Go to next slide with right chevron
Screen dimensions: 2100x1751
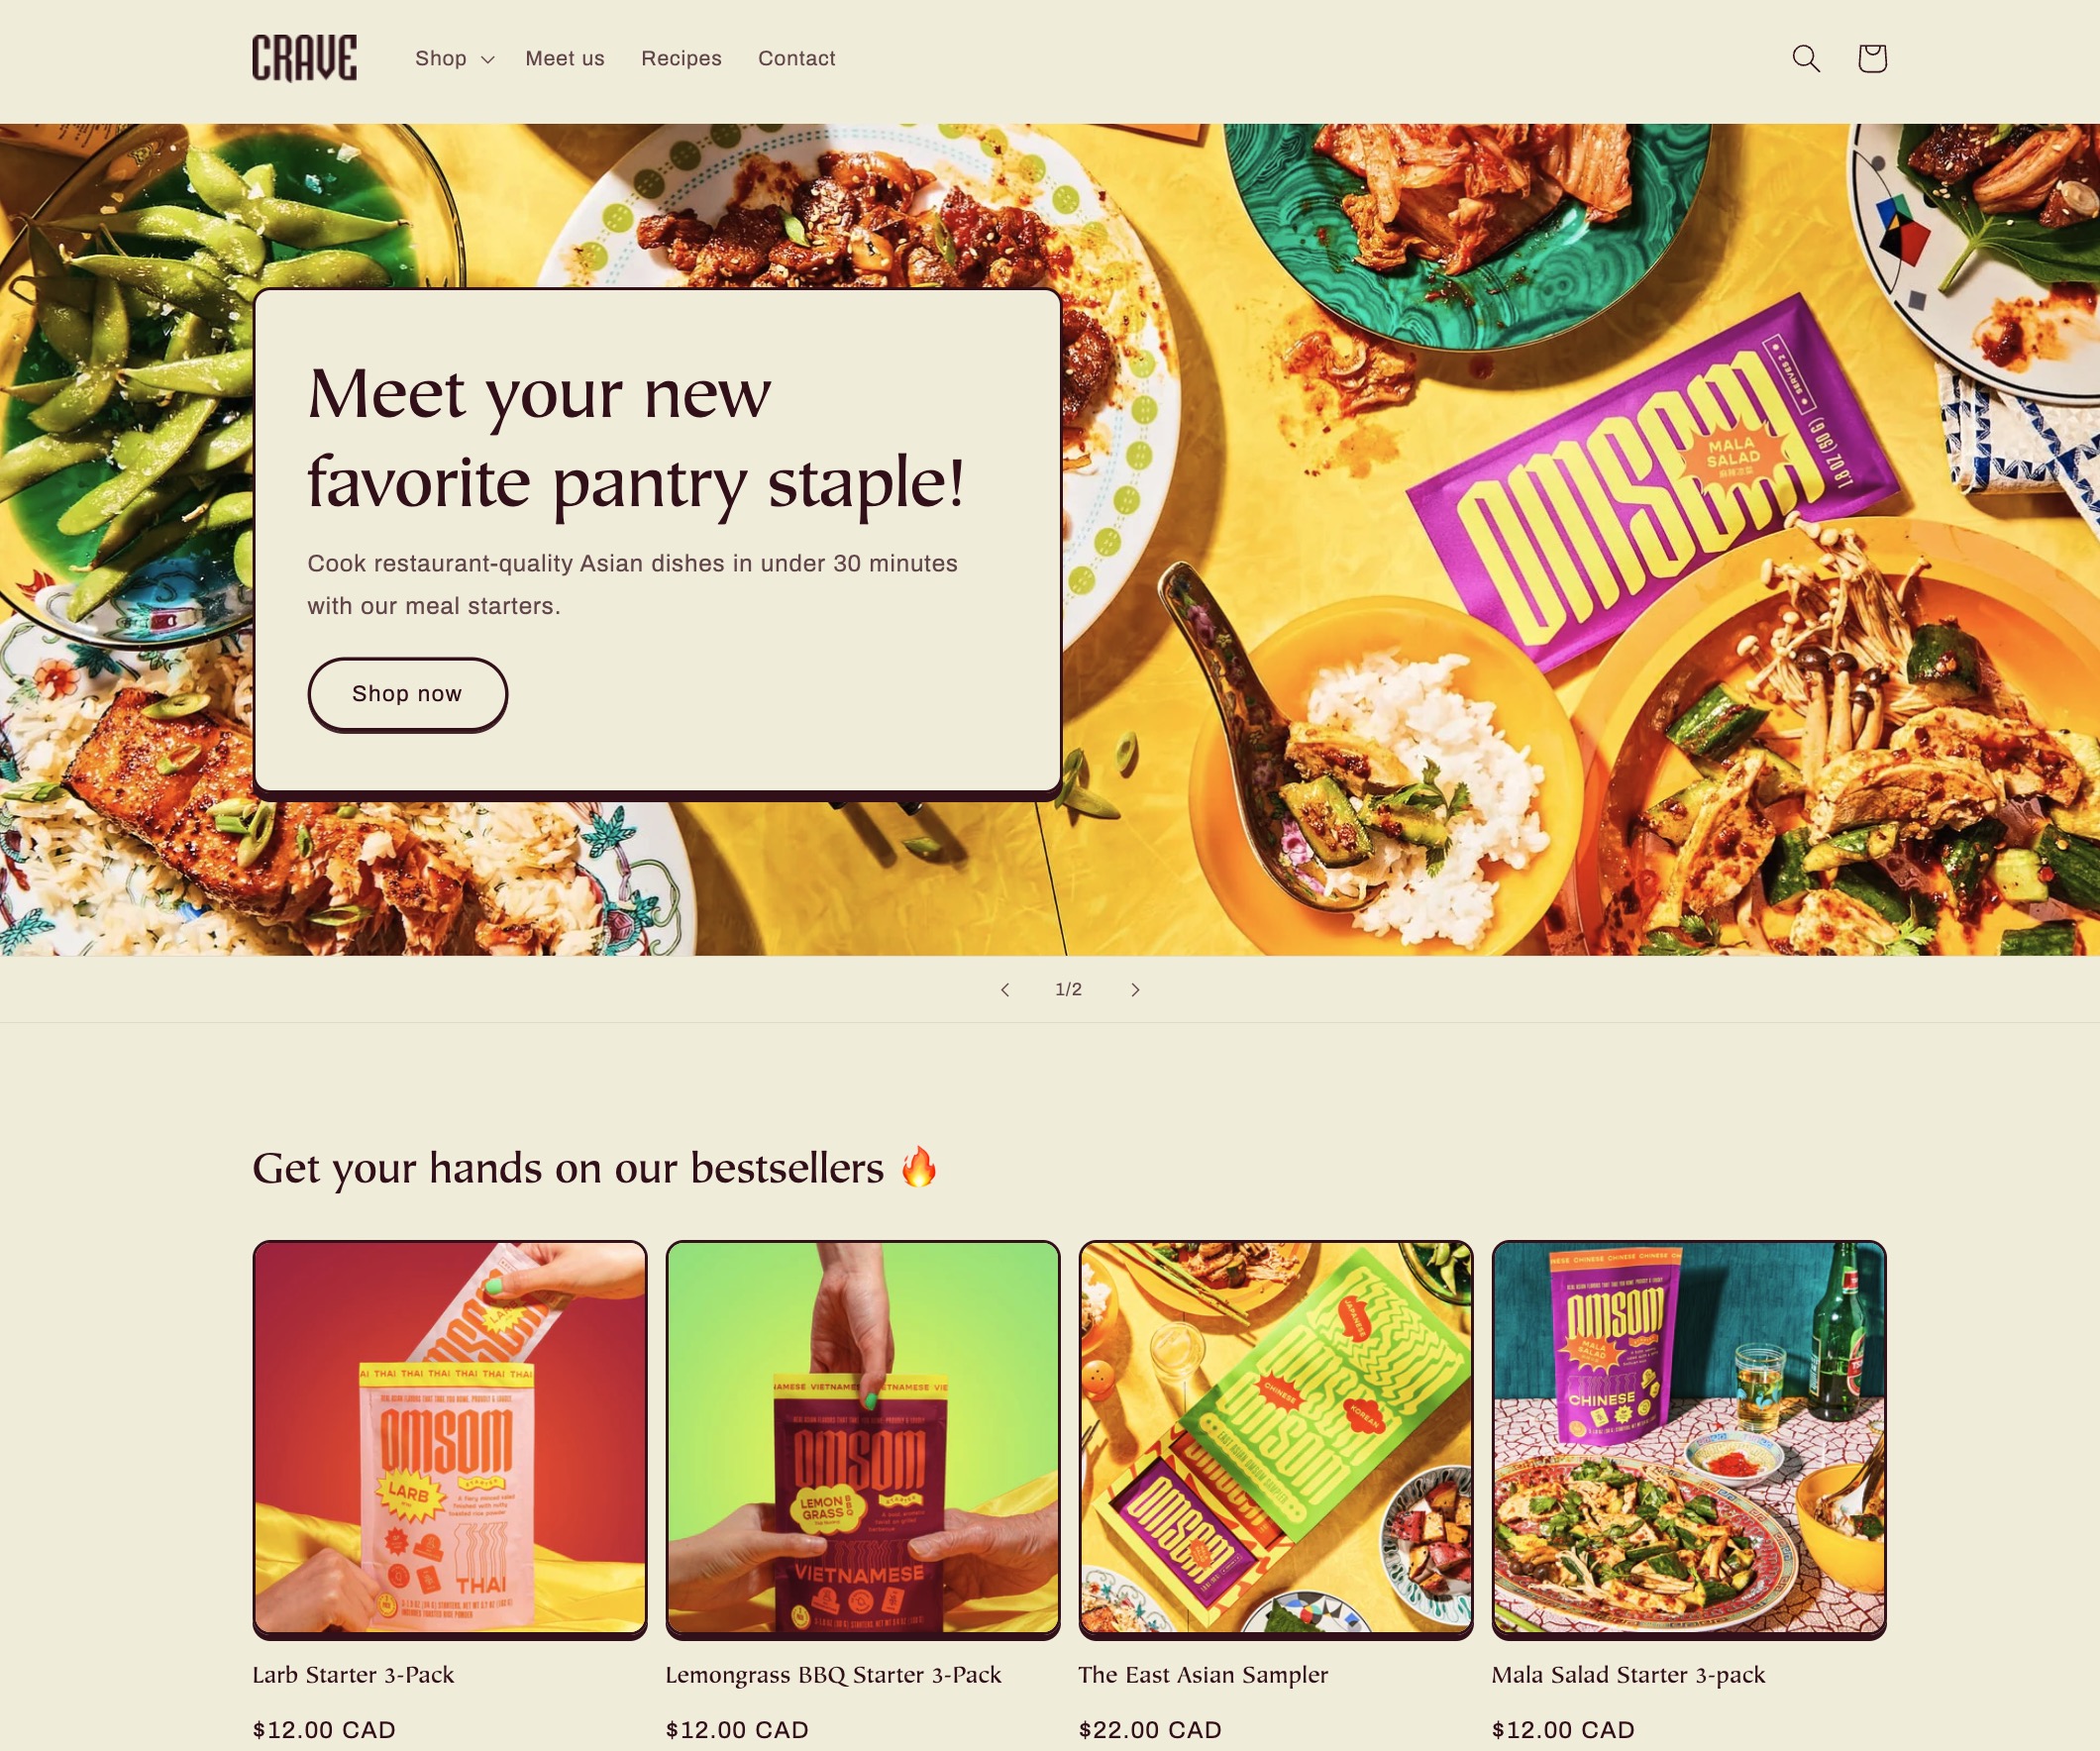coord(1135,989)
